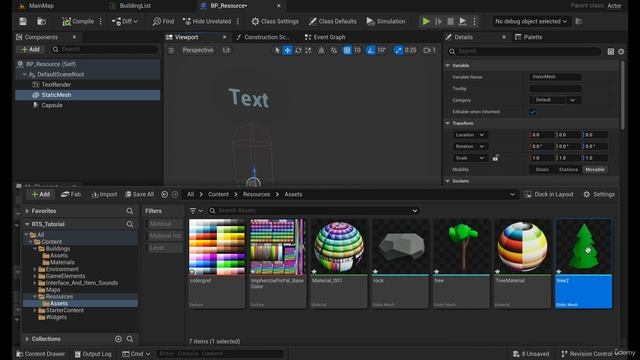This screenshot has width=640, height=360.
Task: Save the blueprint with the floppy disk icon
Action: point(23,21)
